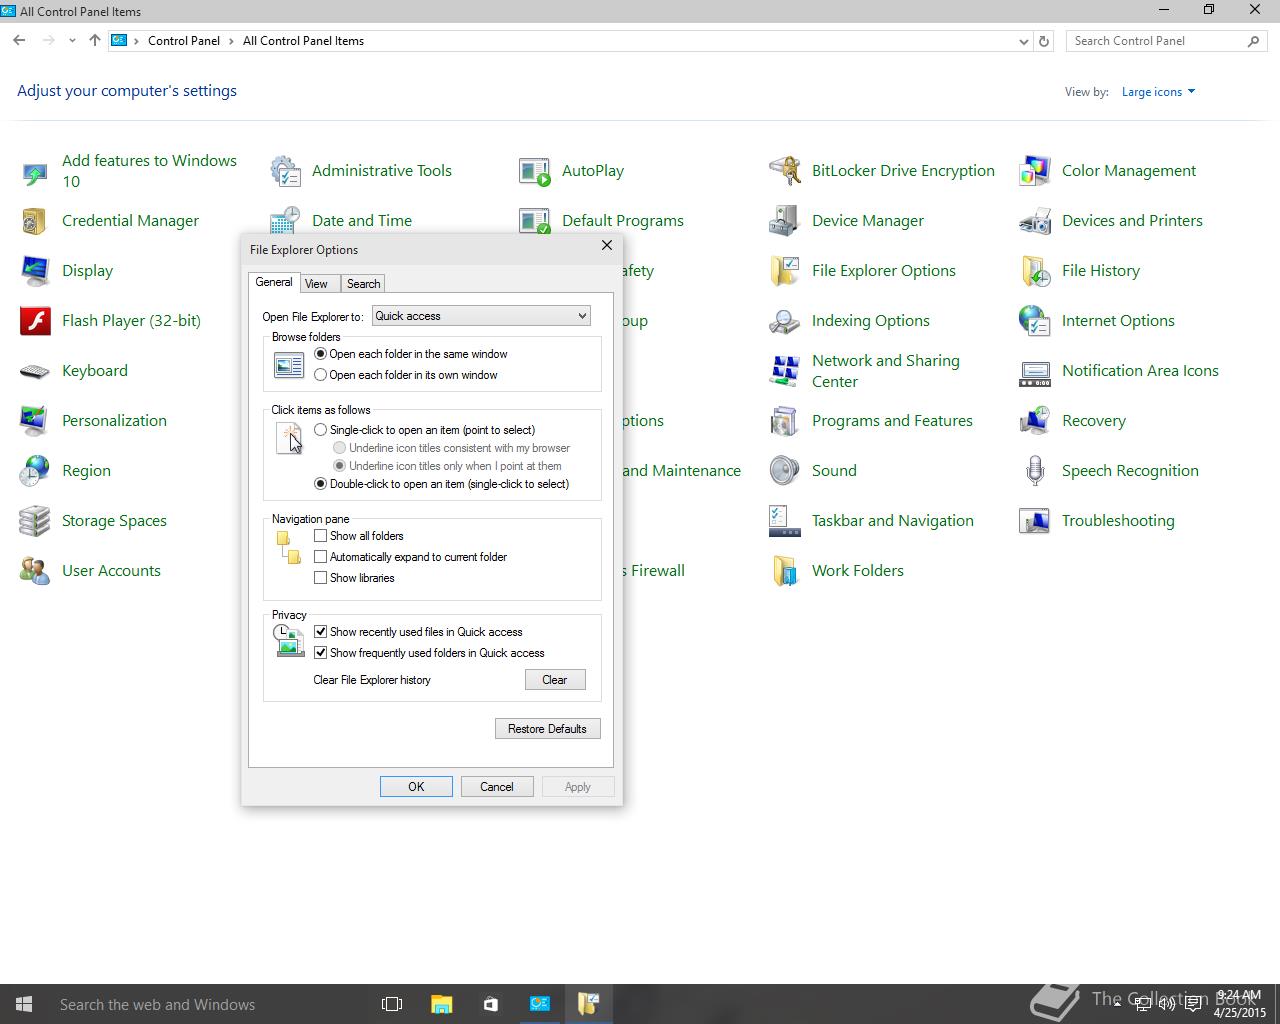Open the Credential Manager icon
The width and height of the screenshot is (1280, 1024).
pos(35,221)
